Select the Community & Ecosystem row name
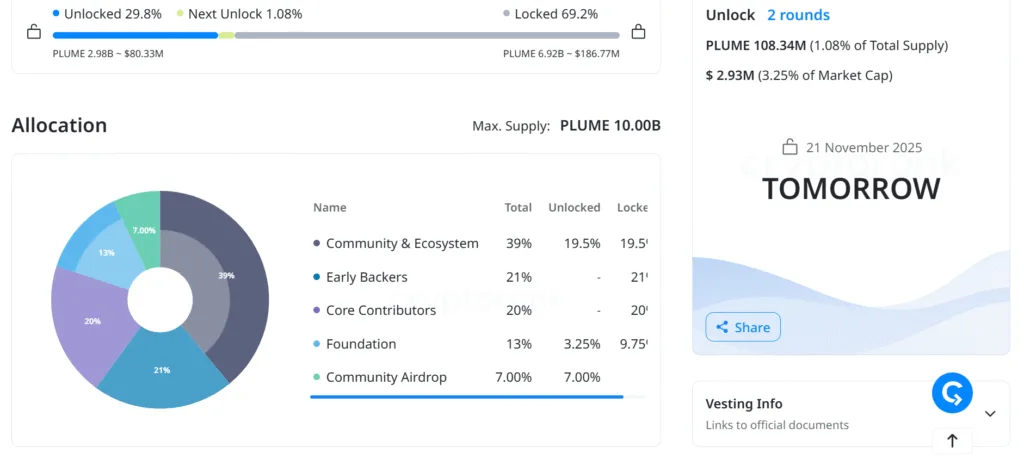This screenshot has width=1024, height=472. pos(402,244)
